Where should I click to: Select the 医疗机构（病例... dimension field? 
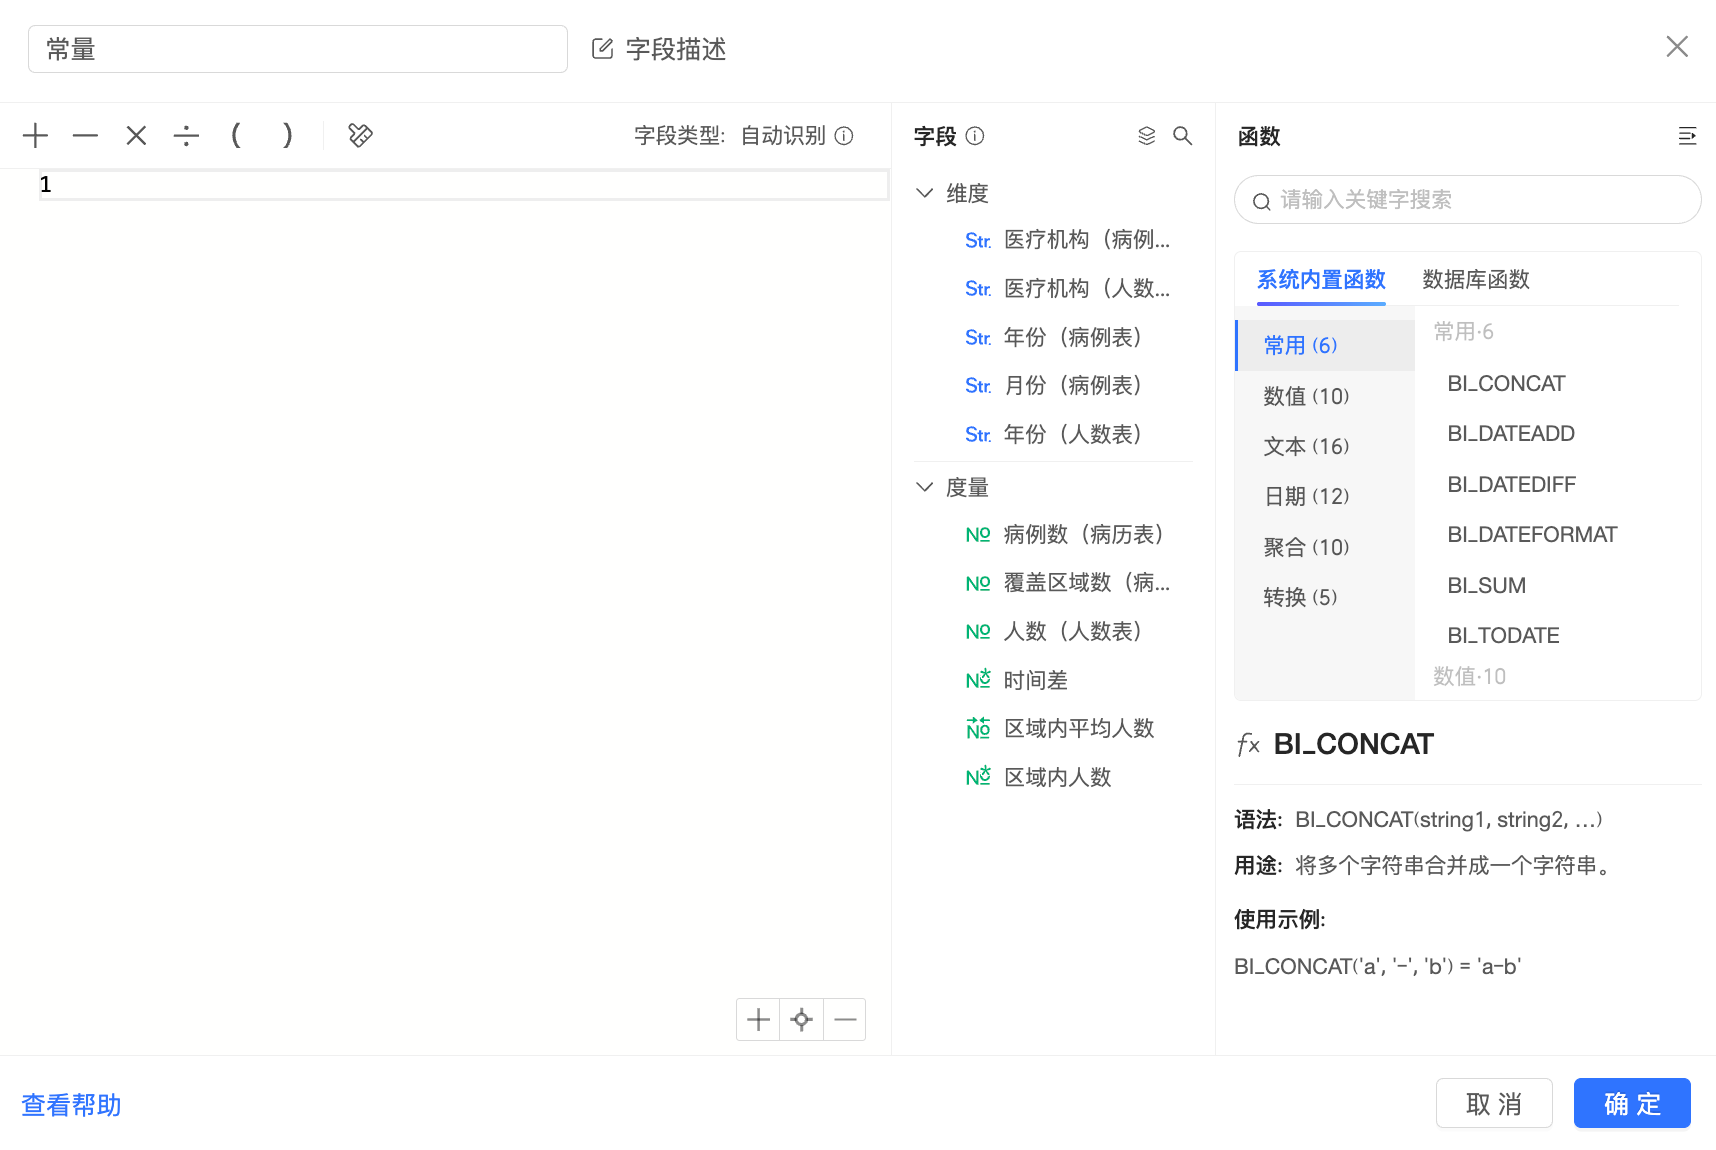(x=1087, y=240)
